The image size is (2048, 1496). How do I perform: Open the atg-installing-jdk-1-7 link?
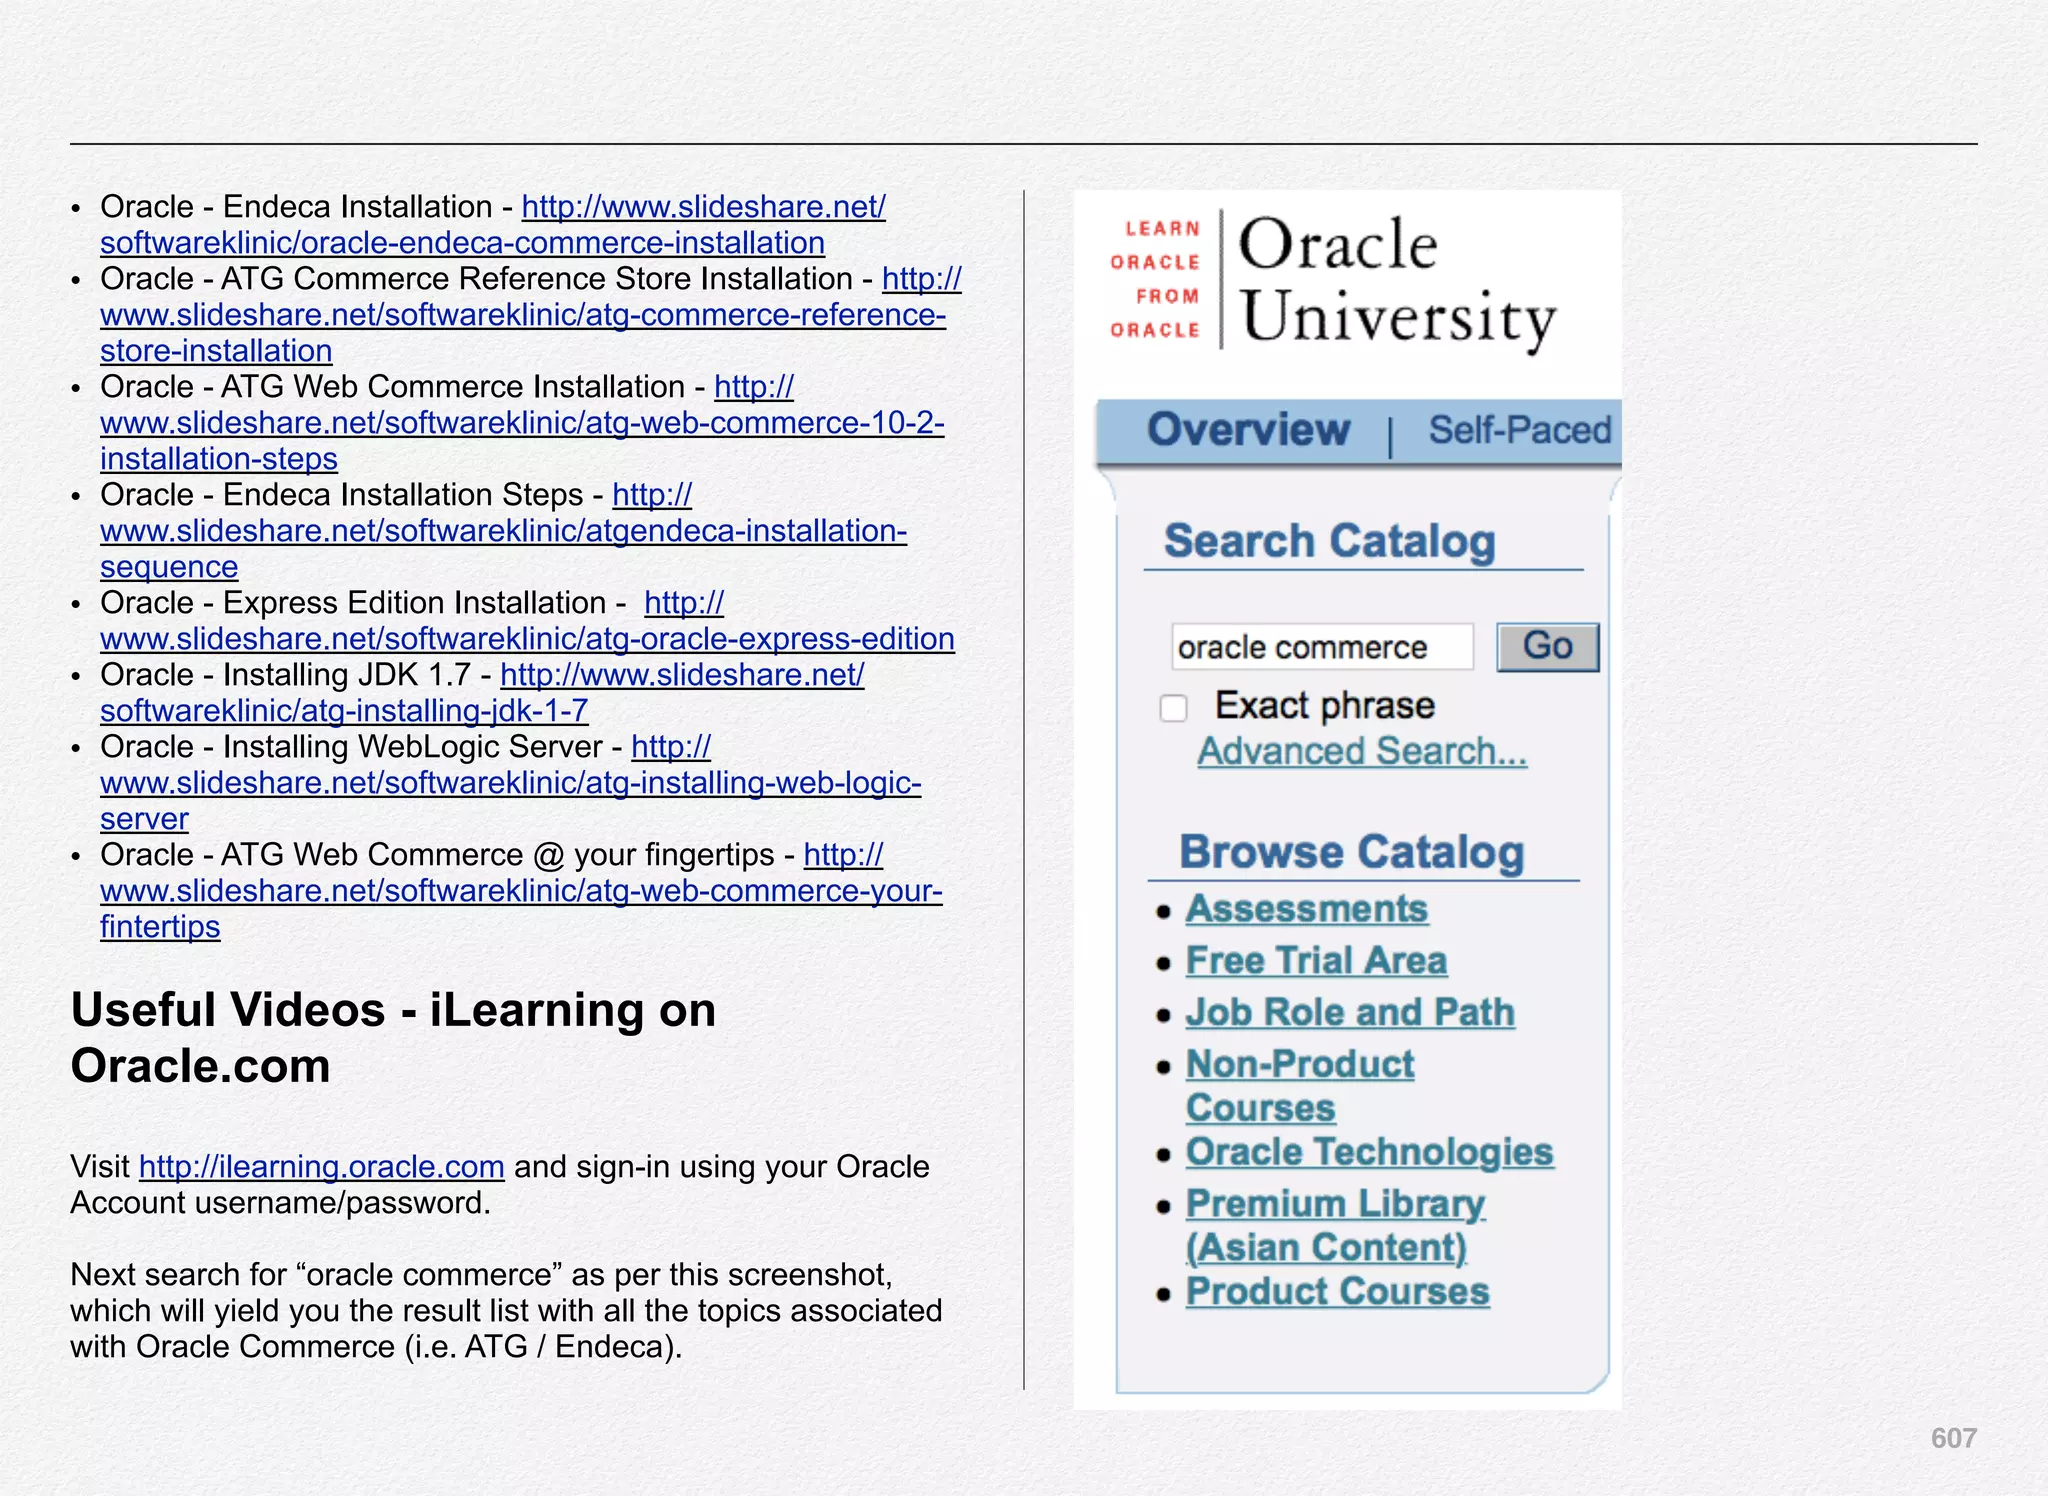click(344, 711)
